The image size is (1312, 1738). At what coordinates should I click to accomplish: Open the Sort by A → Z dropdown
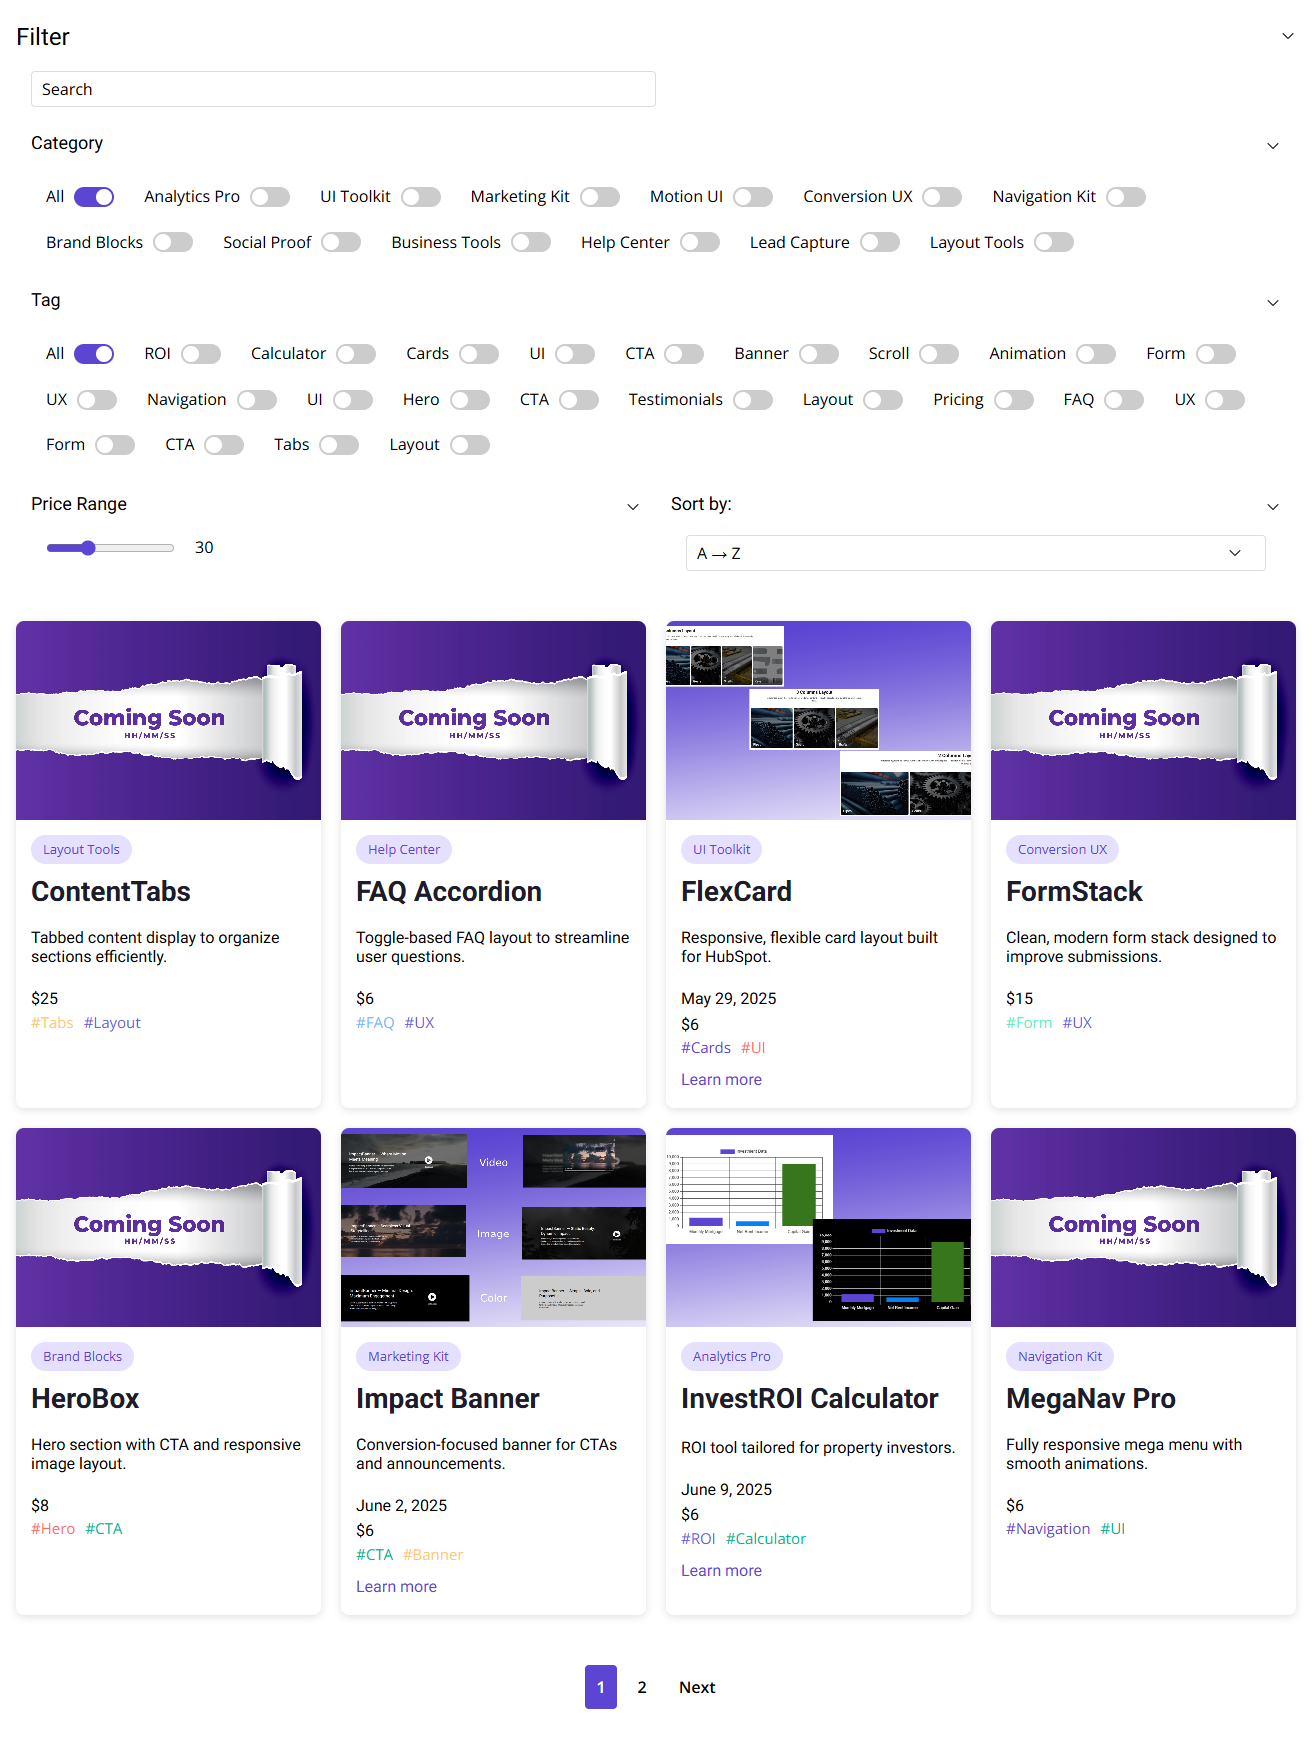click(975, 553)
